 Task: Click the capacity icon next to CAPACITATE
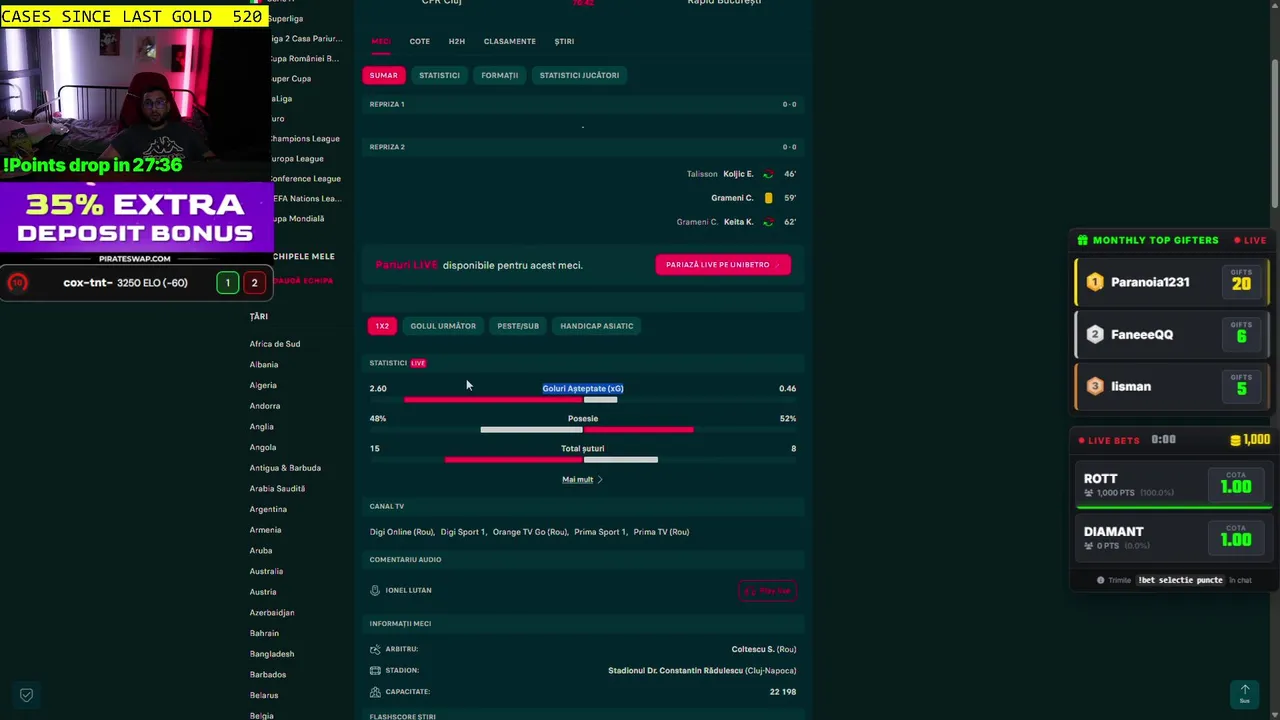(375, 691)
